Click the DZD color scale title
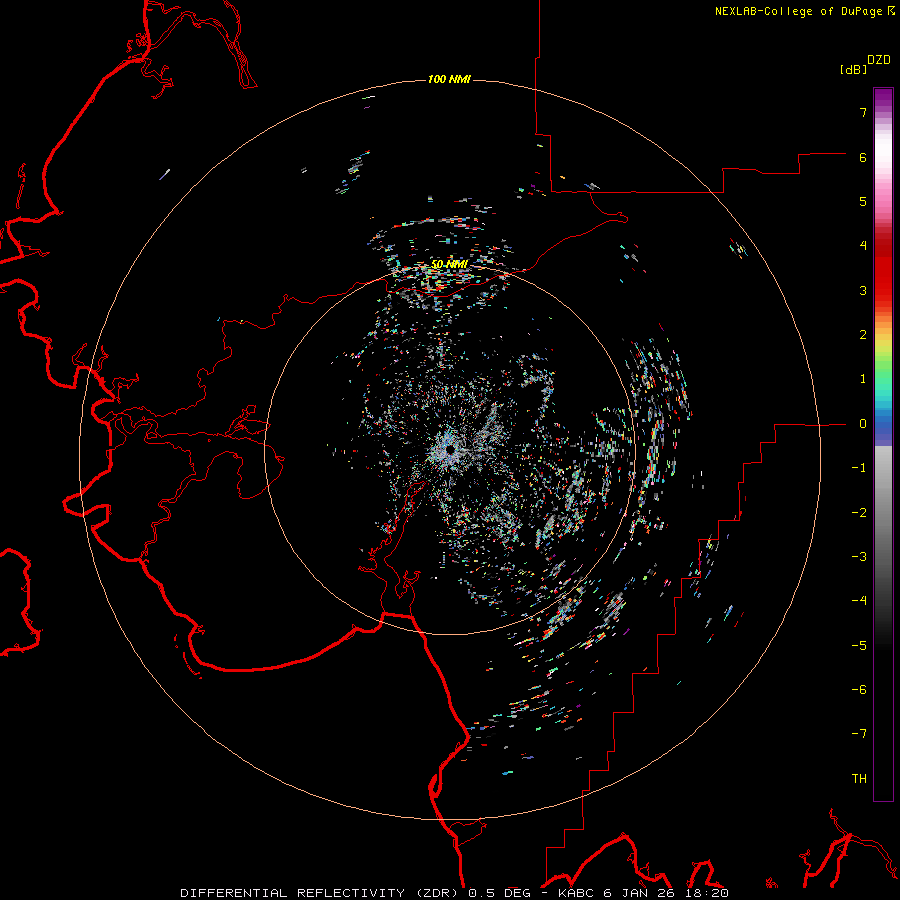Viewport: 900px width, 900px height. pyautogui.click(x=879, y=60)
